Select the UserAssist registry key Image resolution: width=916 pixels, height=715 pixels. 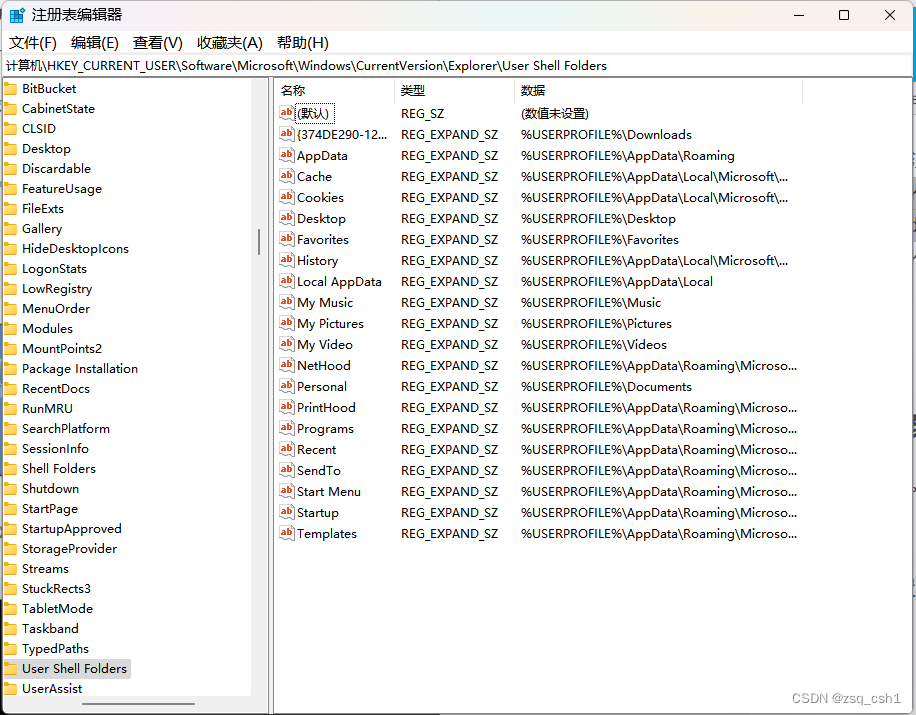(52, 689)
